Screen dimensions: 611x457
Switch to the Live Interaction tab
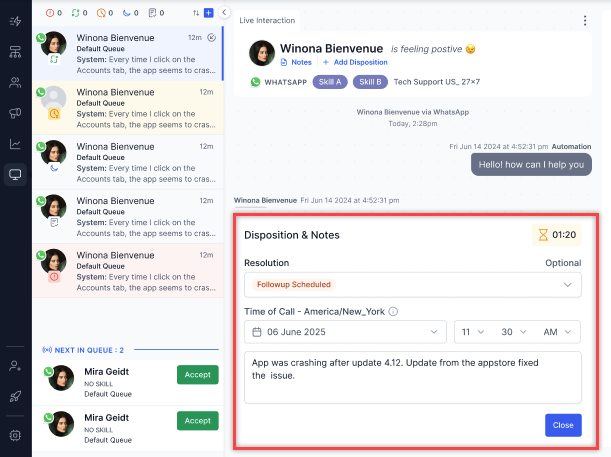(267, 20)
